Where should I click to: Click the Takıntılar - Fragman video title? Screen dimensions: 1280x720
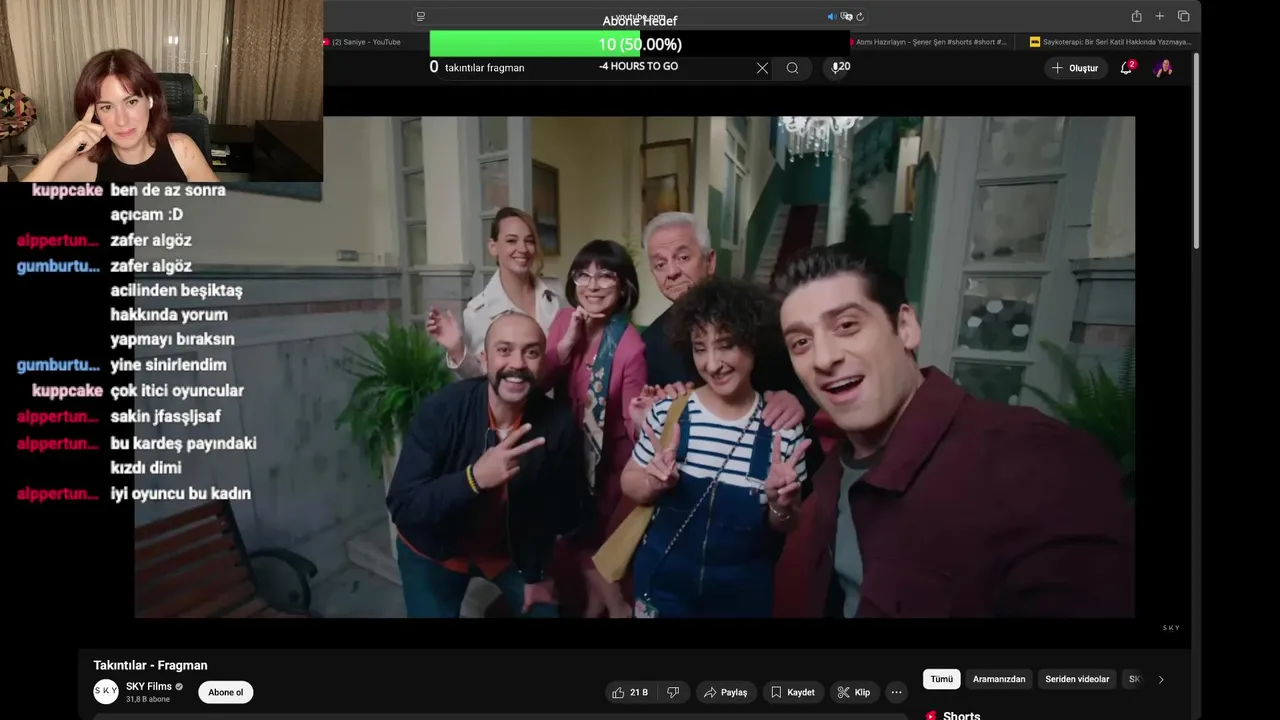coord(150,665)
